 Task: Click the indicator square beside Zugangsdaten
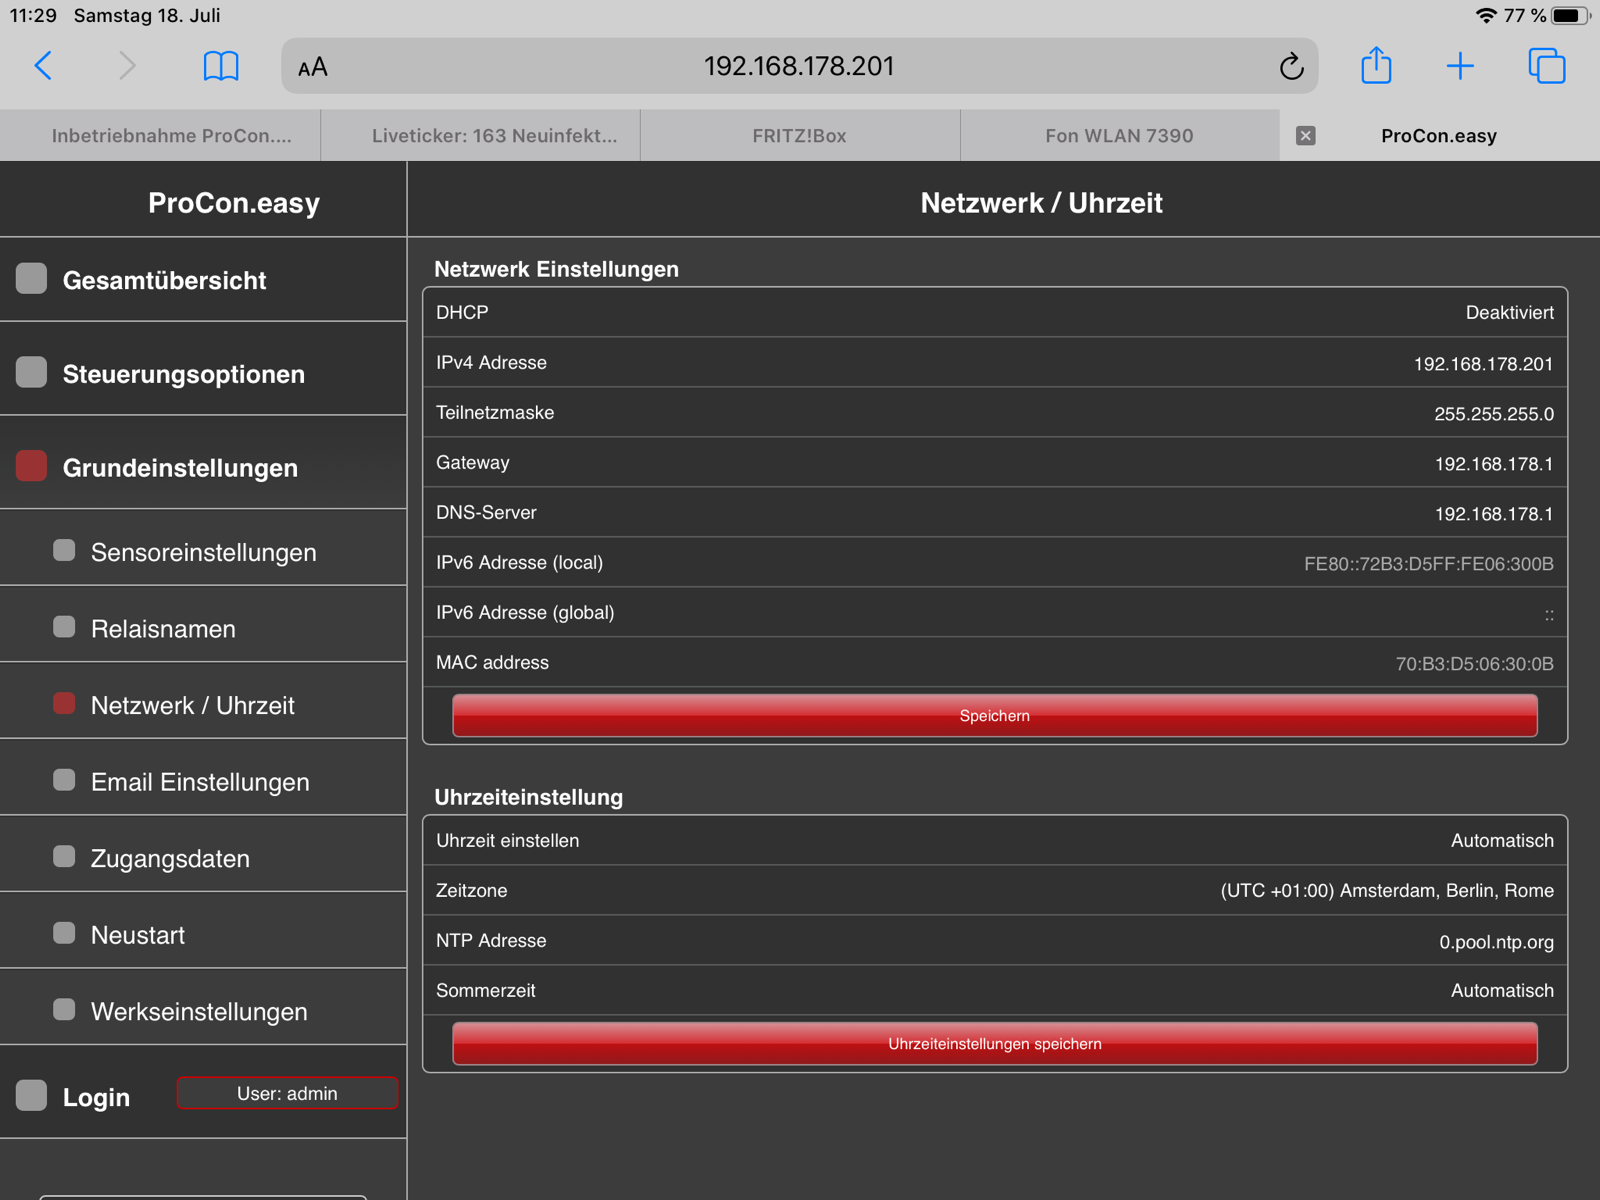[x=64, y=856]
